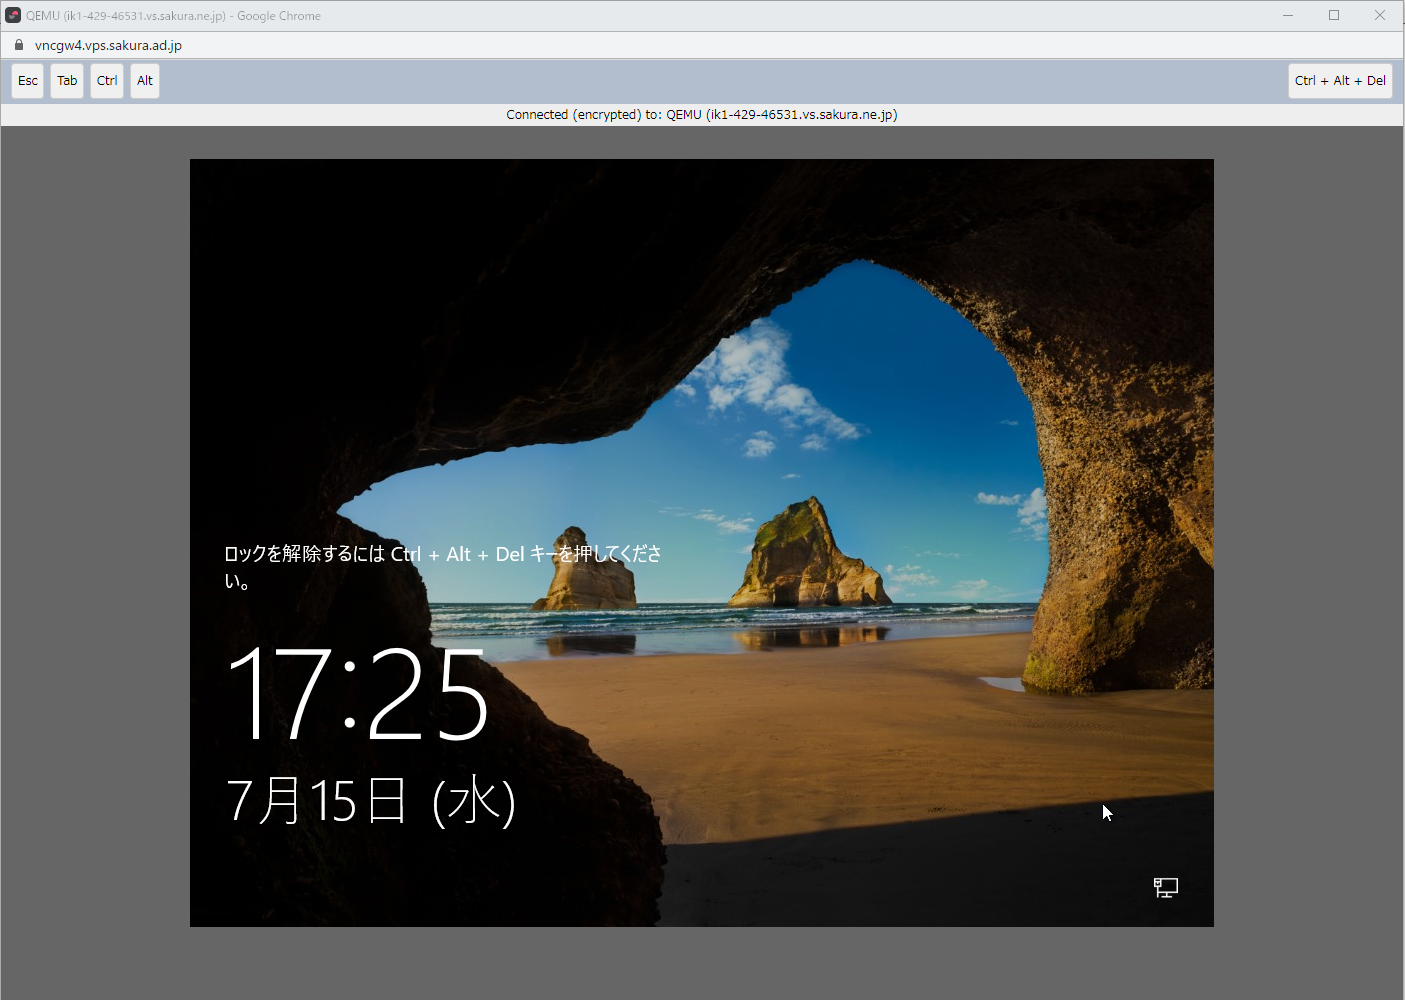The image size is (1405, 1000).
Task: Minimize the QEMU console window
Action: (1288, 15)
